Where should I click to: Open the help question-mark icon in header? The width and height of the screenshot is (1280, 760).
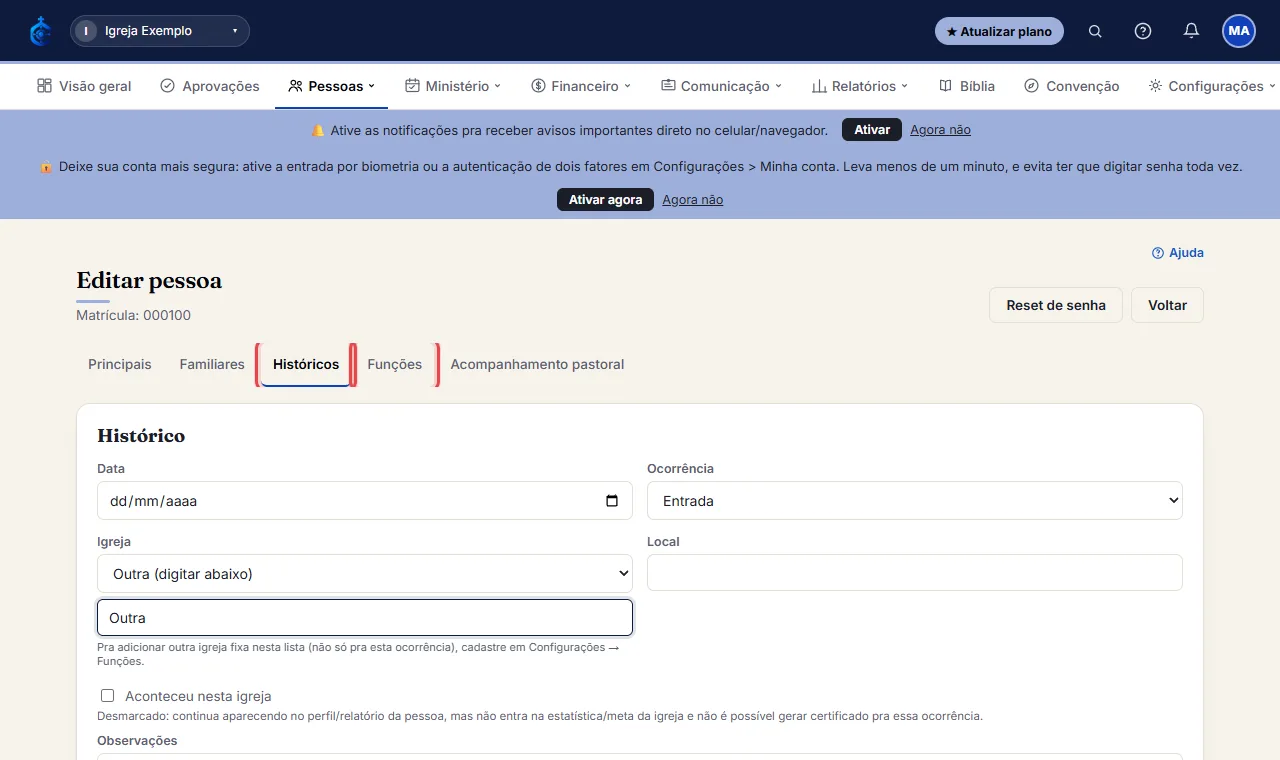tap(1143, 31)
